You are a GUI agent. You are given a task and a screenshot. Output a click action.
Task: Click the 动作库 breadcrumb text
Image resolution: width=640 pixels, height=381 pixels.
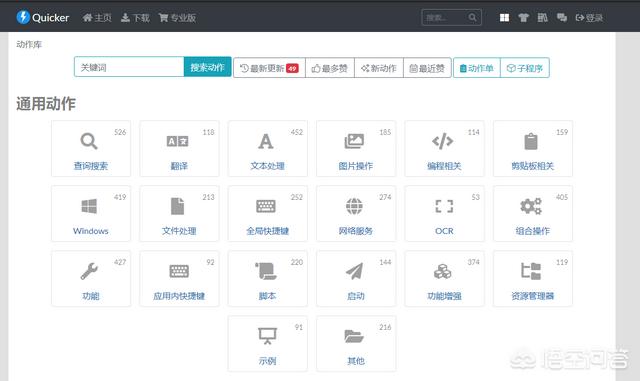[x=29, y=44]
